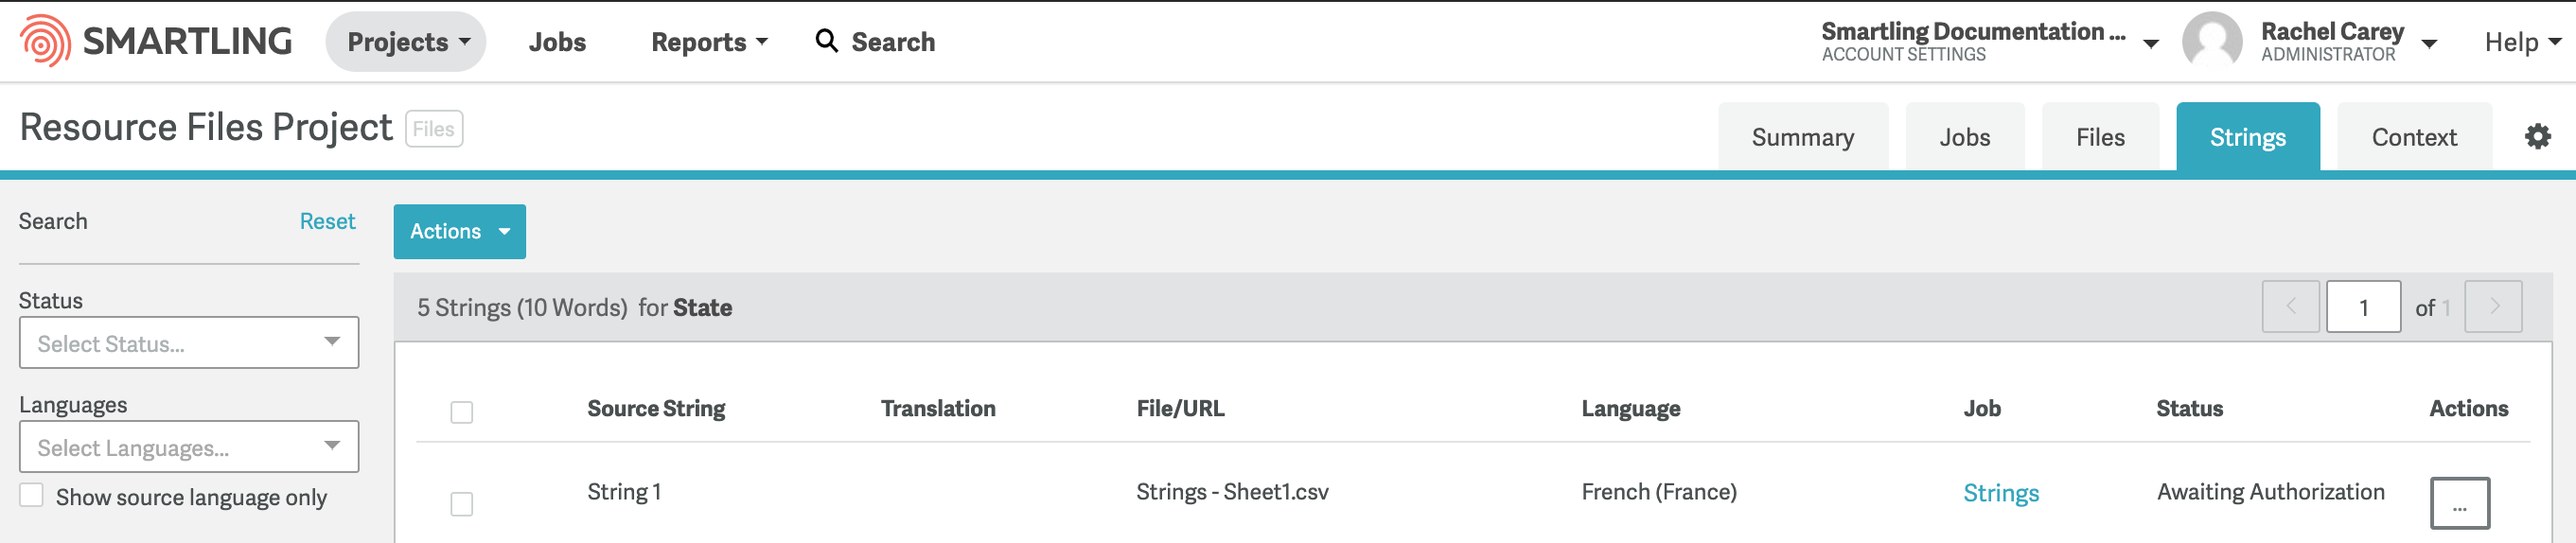Click the Smartling logo icon
Screen dimensions: 2576x543
pos(45,41)
